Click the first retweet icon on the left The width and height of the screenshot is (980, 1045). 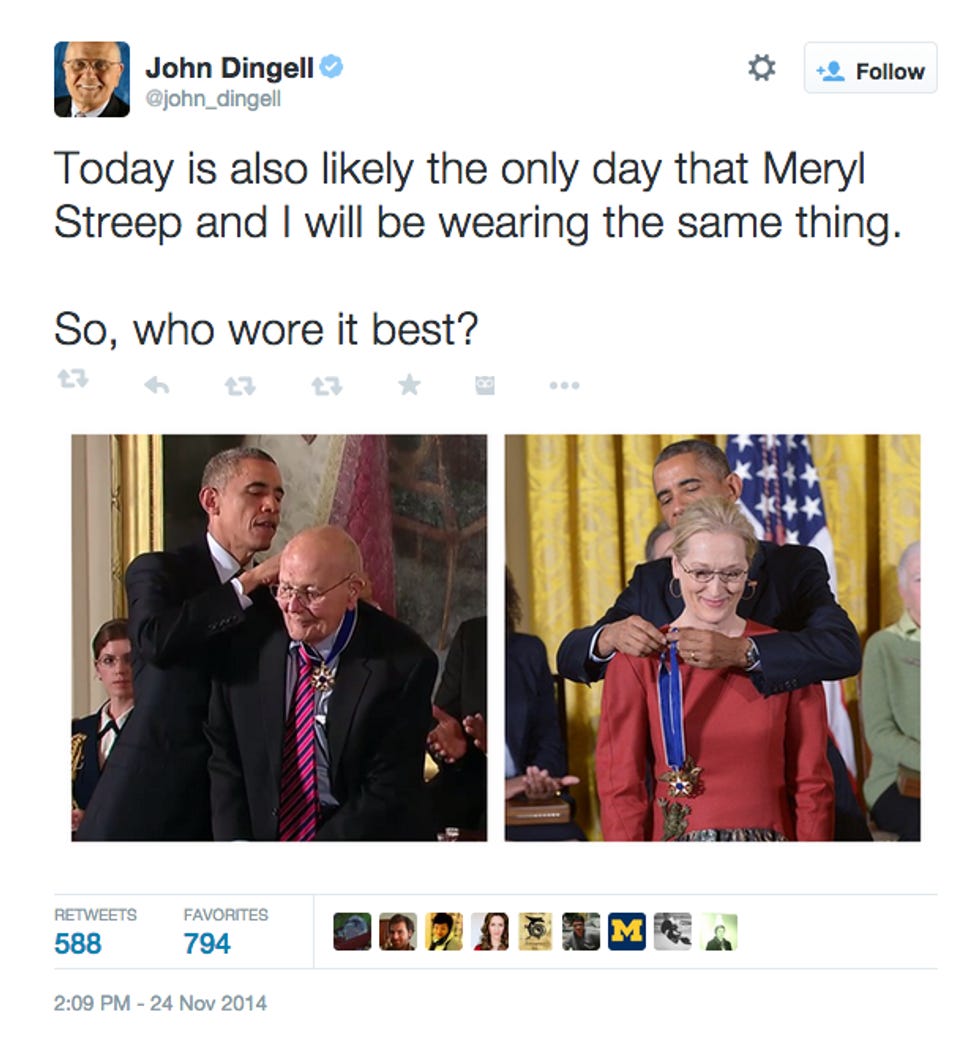pyautogui.click(x=73, y=379)
